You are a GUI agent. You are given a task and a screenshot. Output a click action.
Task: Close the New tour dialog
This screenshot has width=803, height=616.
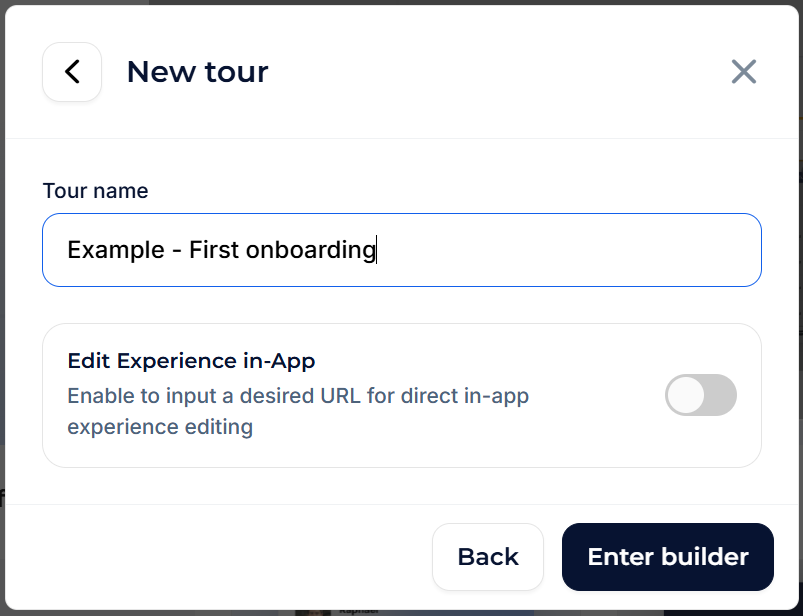coord(743,72)
